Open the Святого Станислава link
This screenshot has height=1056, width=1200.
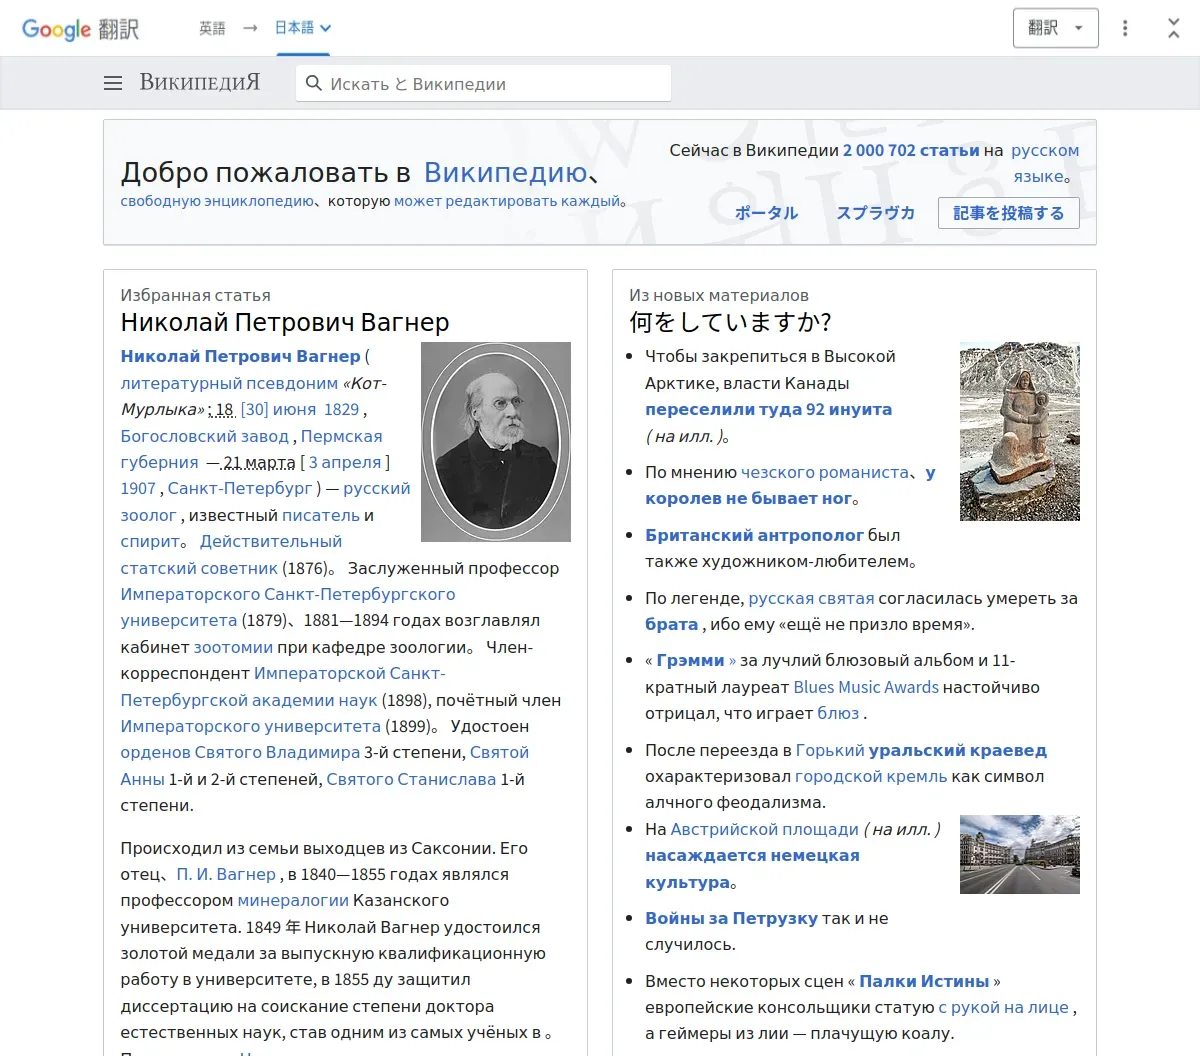[x=411, y=779]
